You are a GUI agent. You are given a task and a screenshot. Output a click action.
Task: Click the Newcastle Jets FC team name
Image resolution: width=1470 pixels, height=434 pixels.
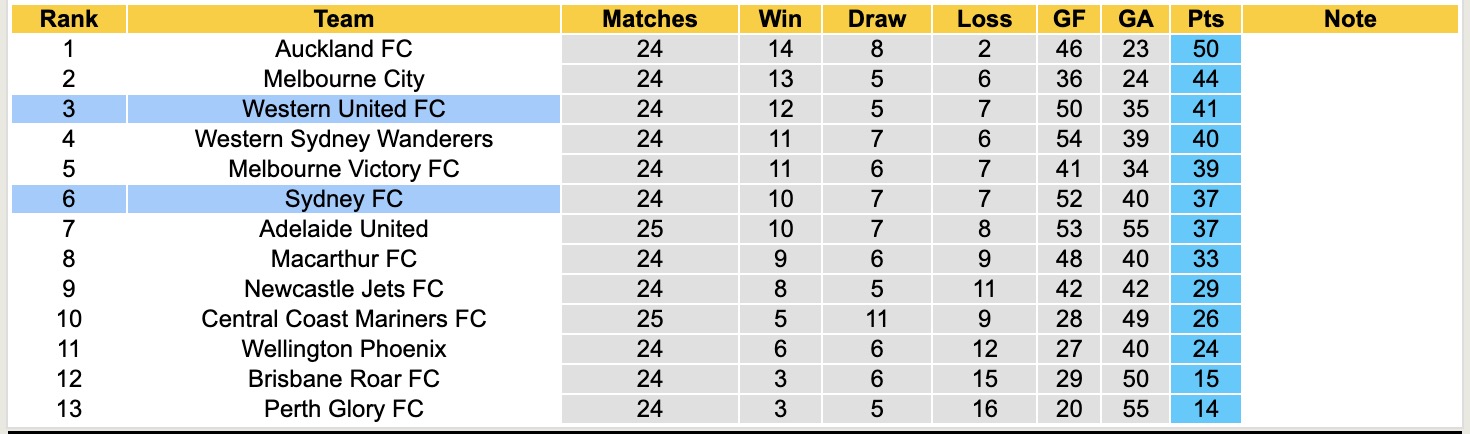(343, 289)
